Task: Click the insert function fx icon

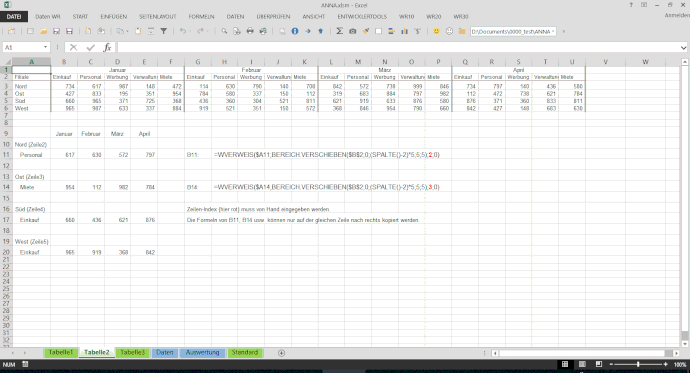Action: tap(107, 47)
